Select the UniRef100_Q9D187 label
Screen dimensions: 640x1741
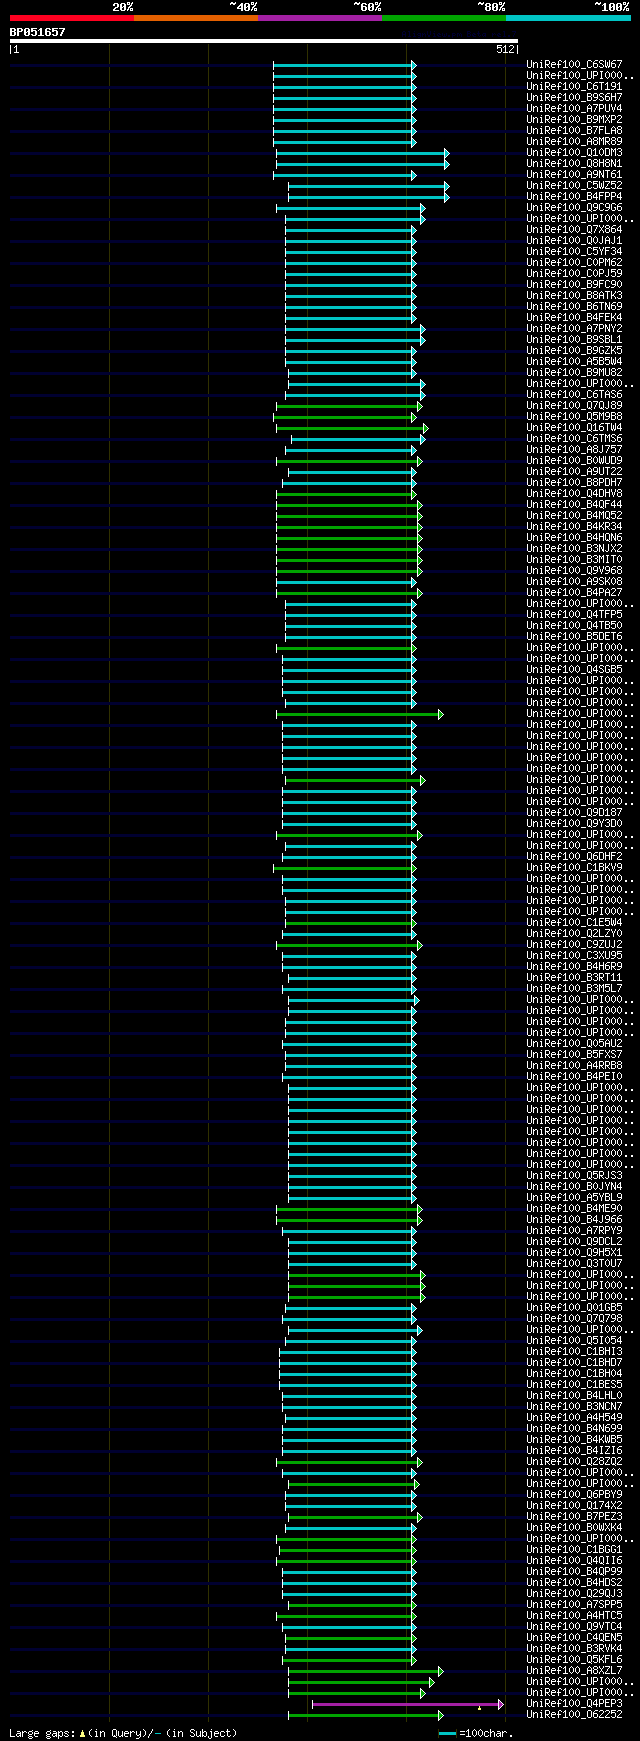point(574,813)
